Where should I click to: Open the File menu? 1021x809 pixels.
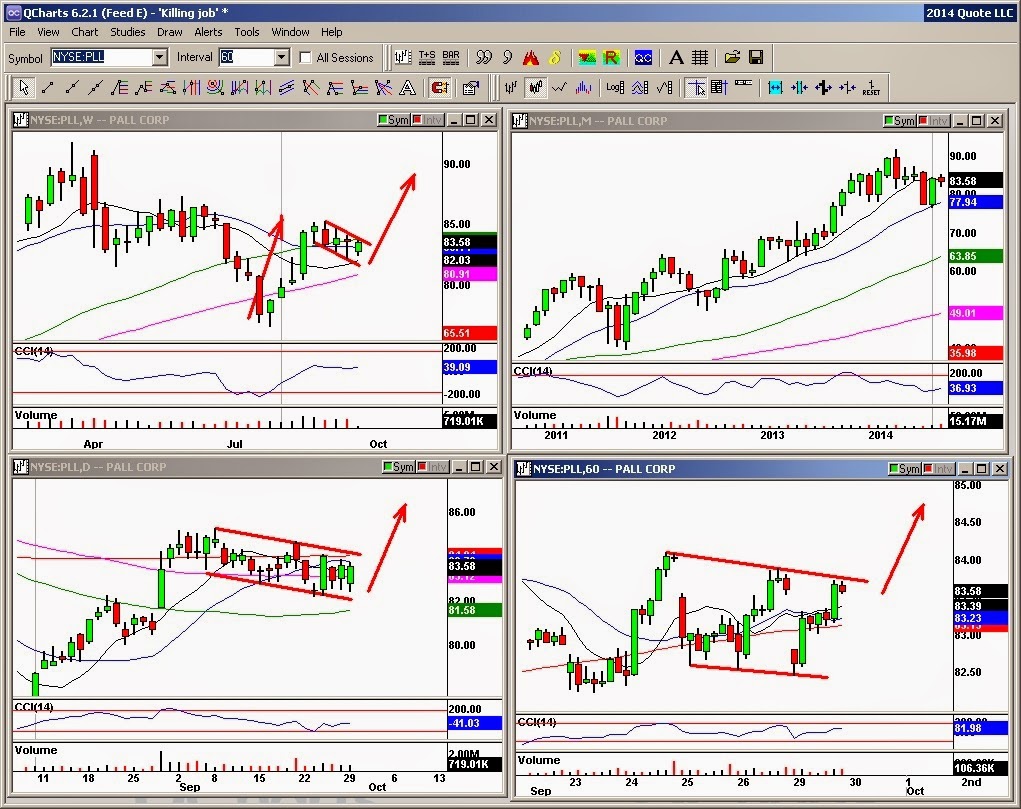pos(18,32)
